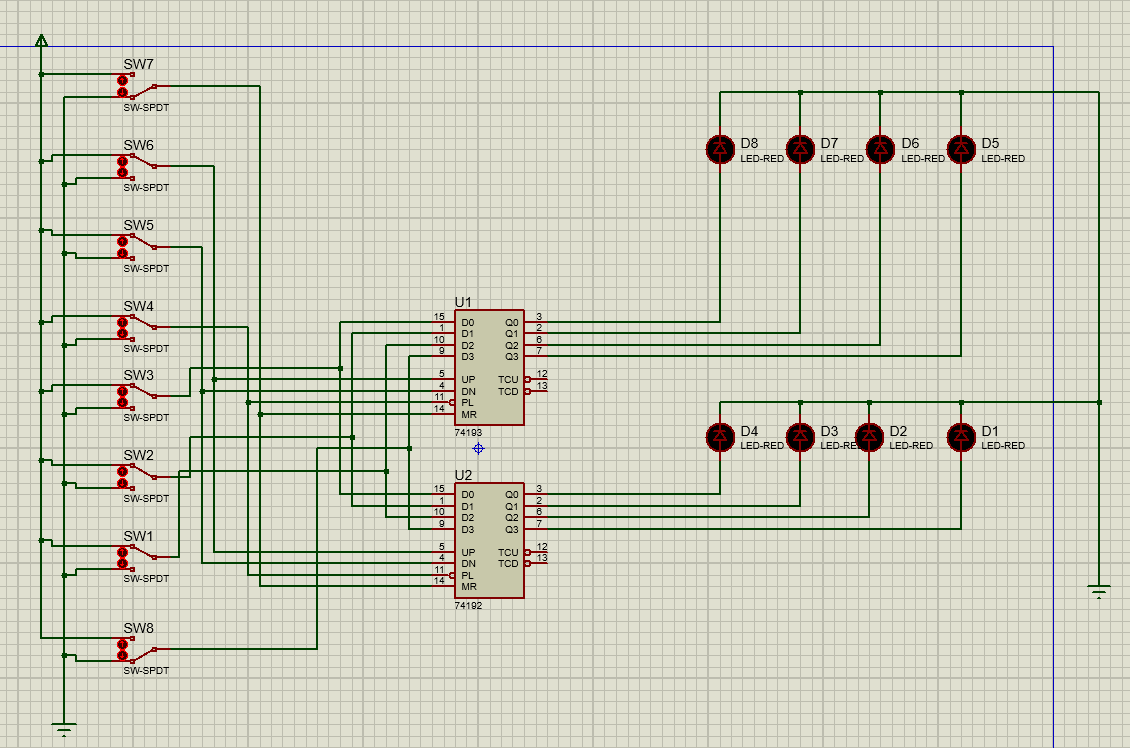Click the DN pin label on U2

[468, 564]
